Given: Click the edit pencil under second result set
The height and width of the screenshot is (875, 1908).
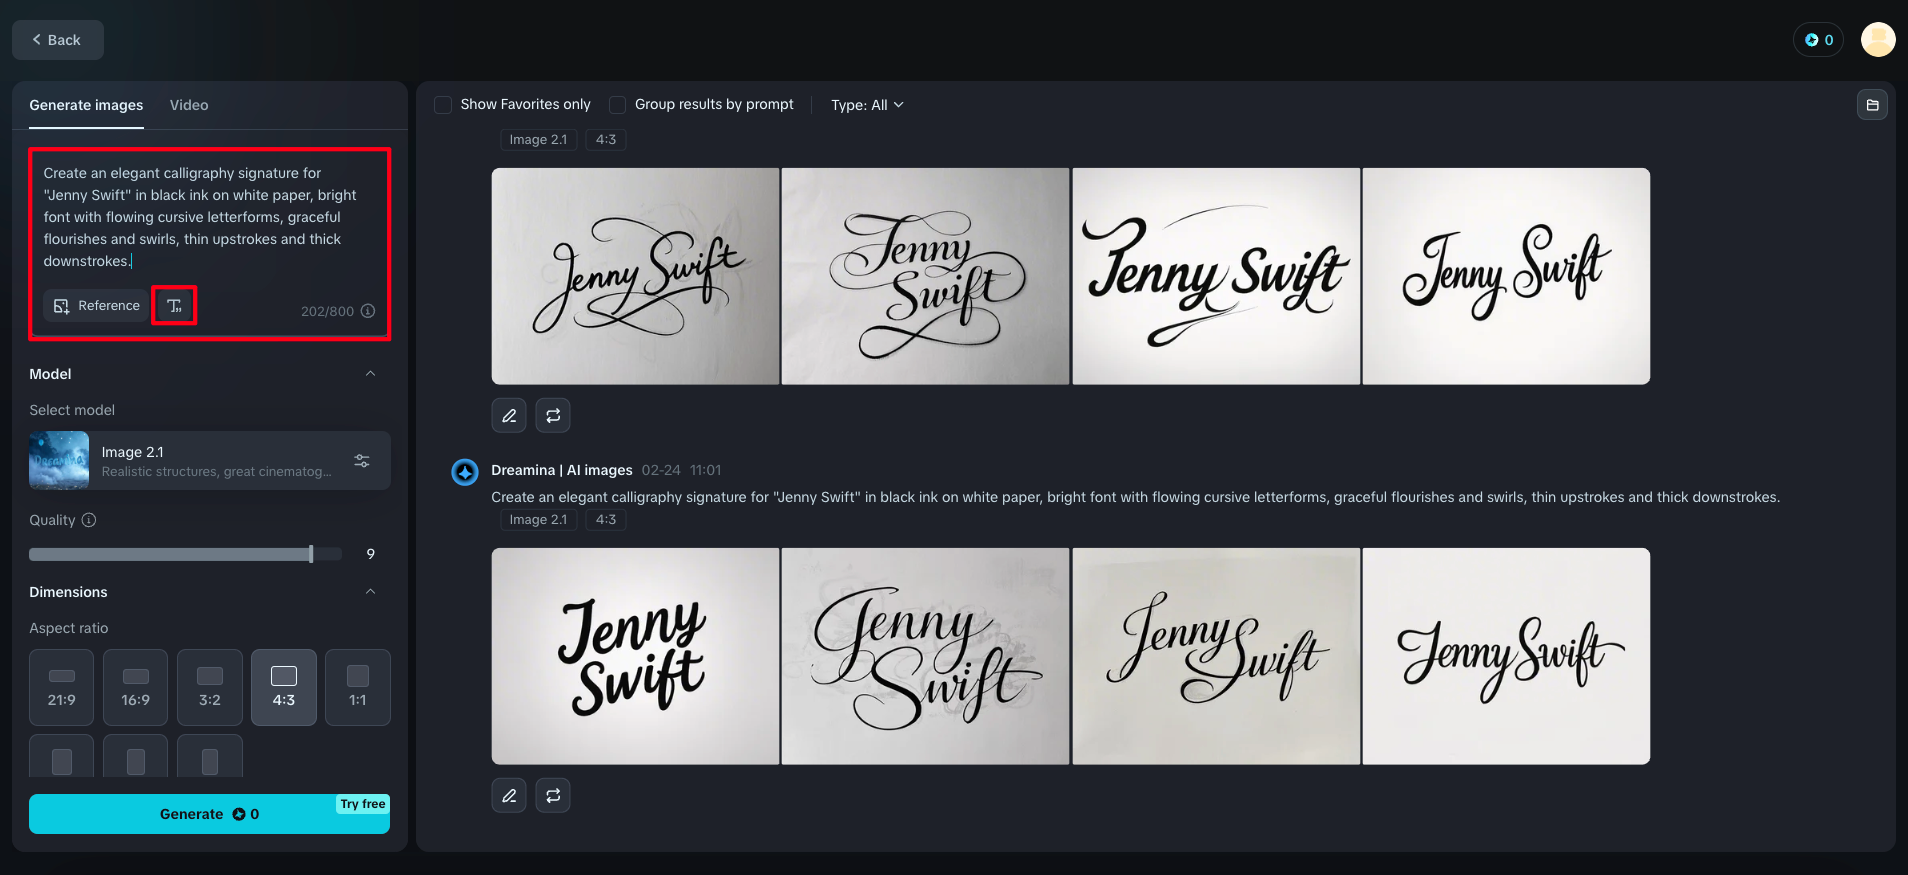Looking at the screenshot, I should pyautogui.click(x=509, y=796).
